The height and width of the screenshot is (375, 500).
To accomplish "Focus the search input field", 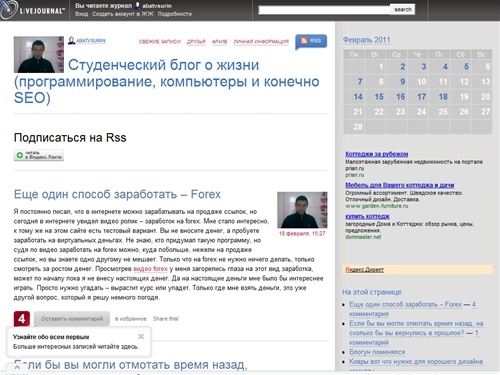I will (x=324, y=10).
